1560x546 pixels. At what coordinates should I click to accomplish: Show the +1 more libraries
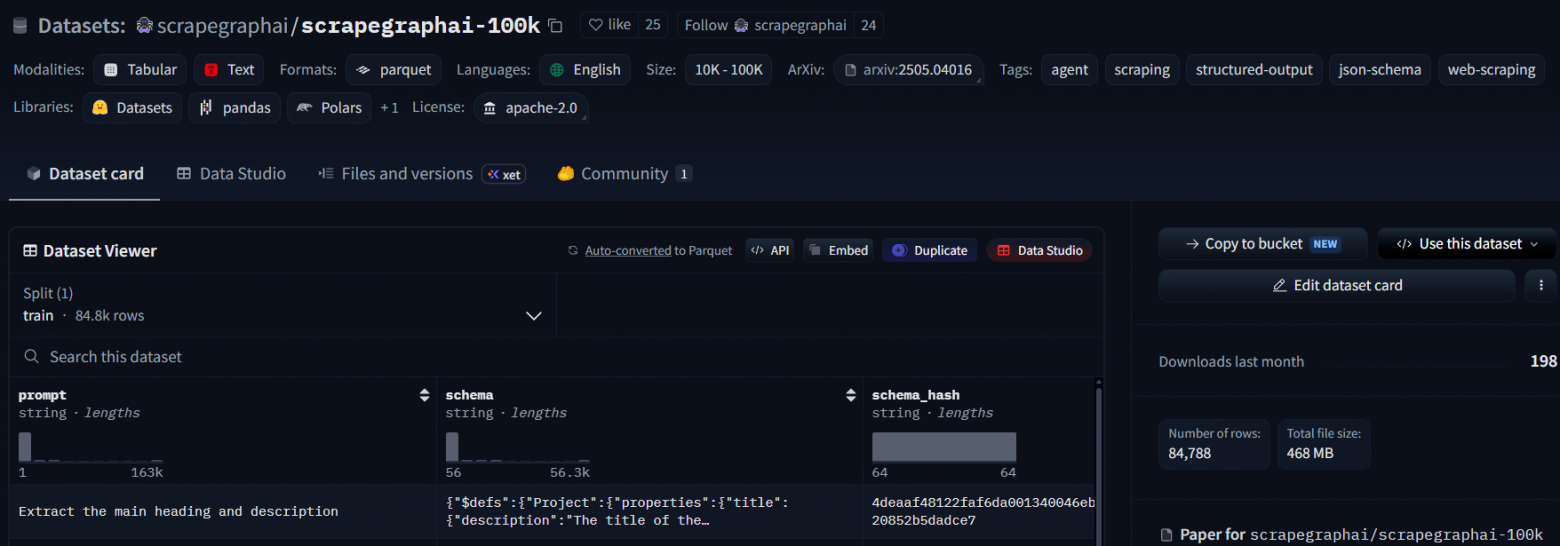point(389,107)
